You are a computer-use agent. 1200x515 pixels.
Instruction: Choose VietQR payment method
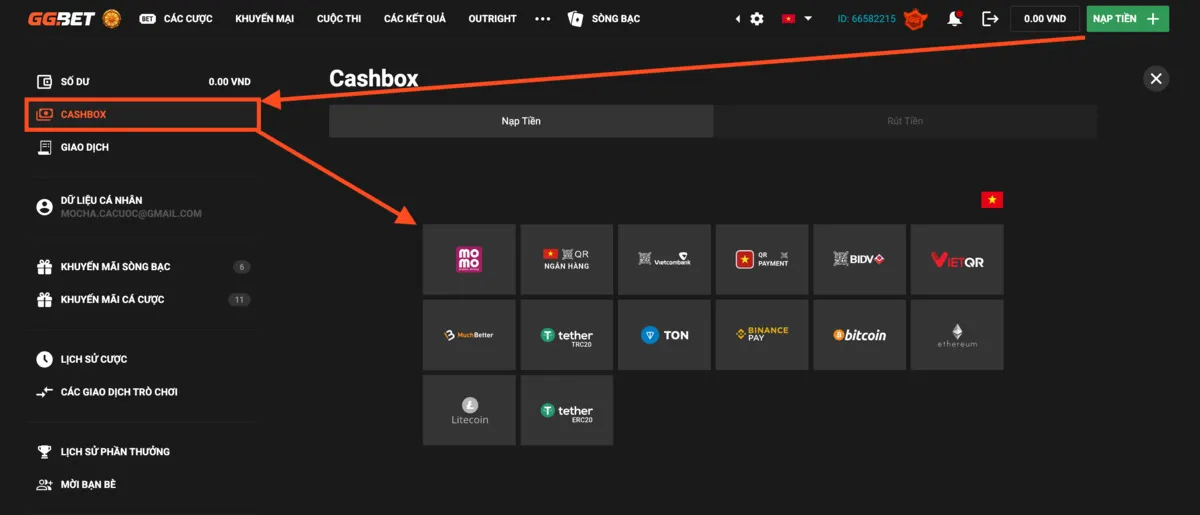point(957,259)
